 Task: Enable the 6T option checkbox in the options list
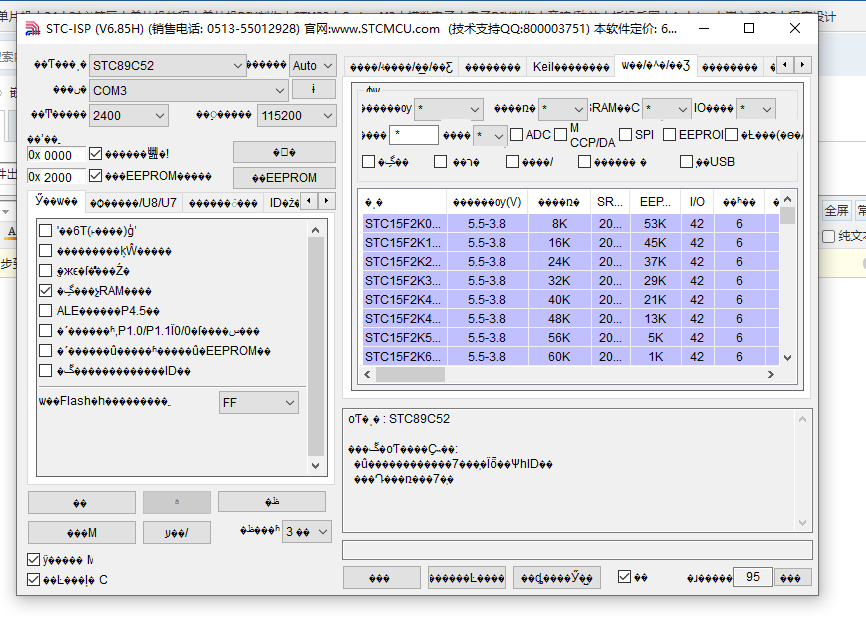coord(46,231)
